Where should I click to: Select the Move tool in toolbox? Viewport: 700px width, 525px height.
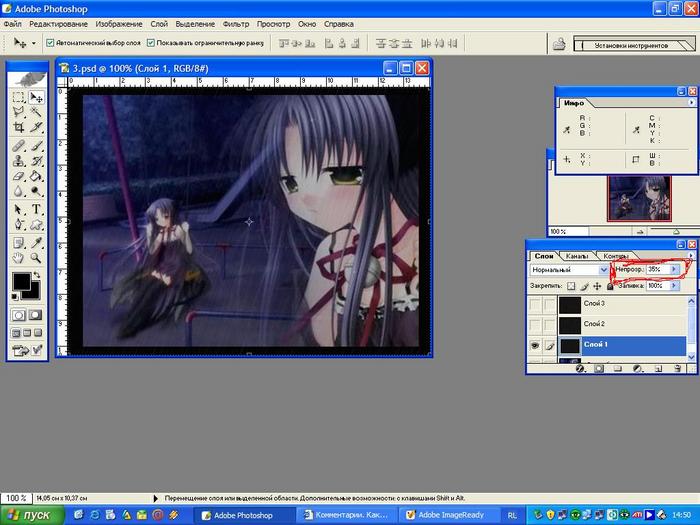(x=36, y=97)
